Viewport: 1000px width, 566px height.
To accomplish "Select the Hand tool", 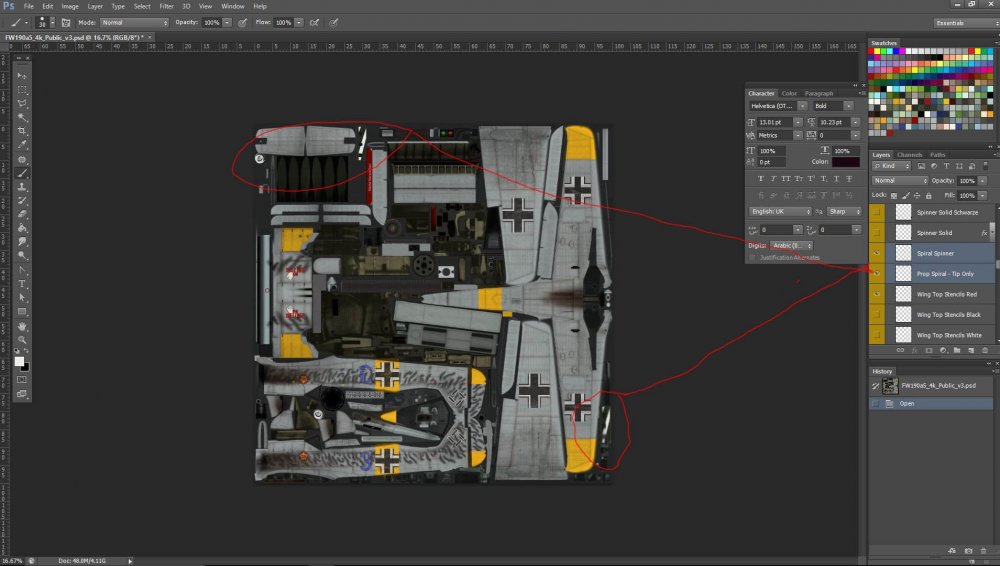I will click(22, 326).
